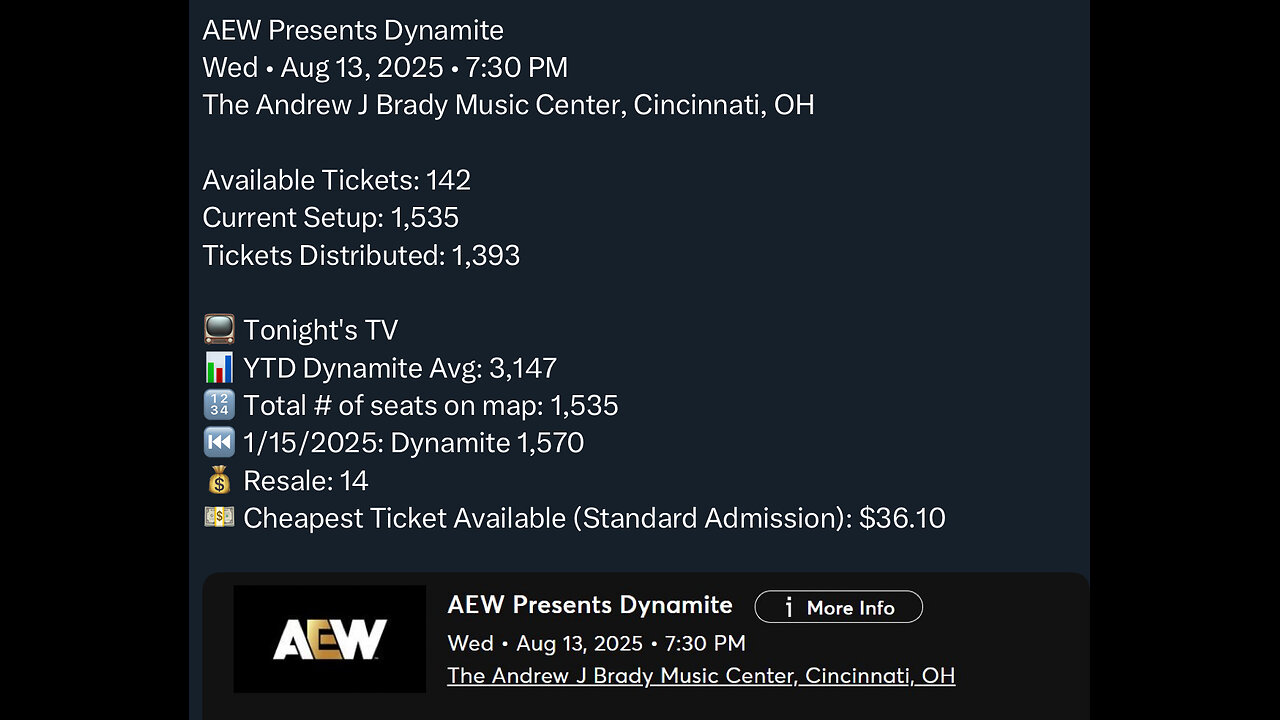Click the Available Tickets: 142 line
Screen dimensions: 1280x720
point(336,180)
